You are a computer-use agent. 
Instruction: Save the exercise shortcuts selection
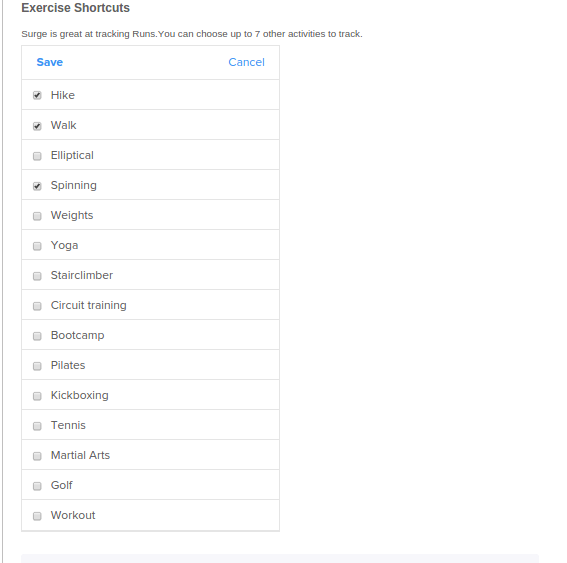click(x=50, y=62)
